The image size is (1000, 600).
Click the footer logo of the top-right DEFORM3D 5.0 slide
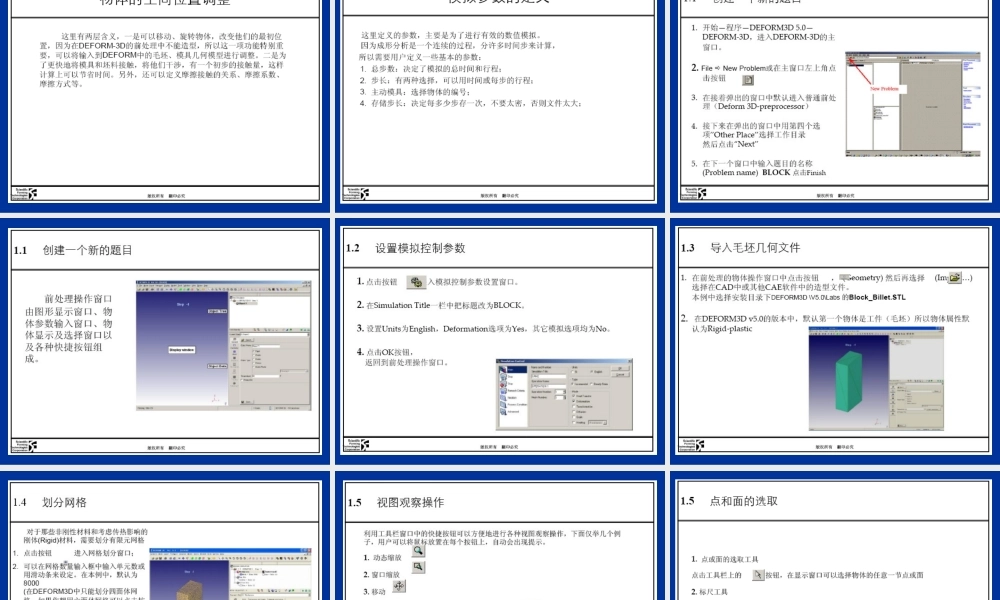click(693, 193)
